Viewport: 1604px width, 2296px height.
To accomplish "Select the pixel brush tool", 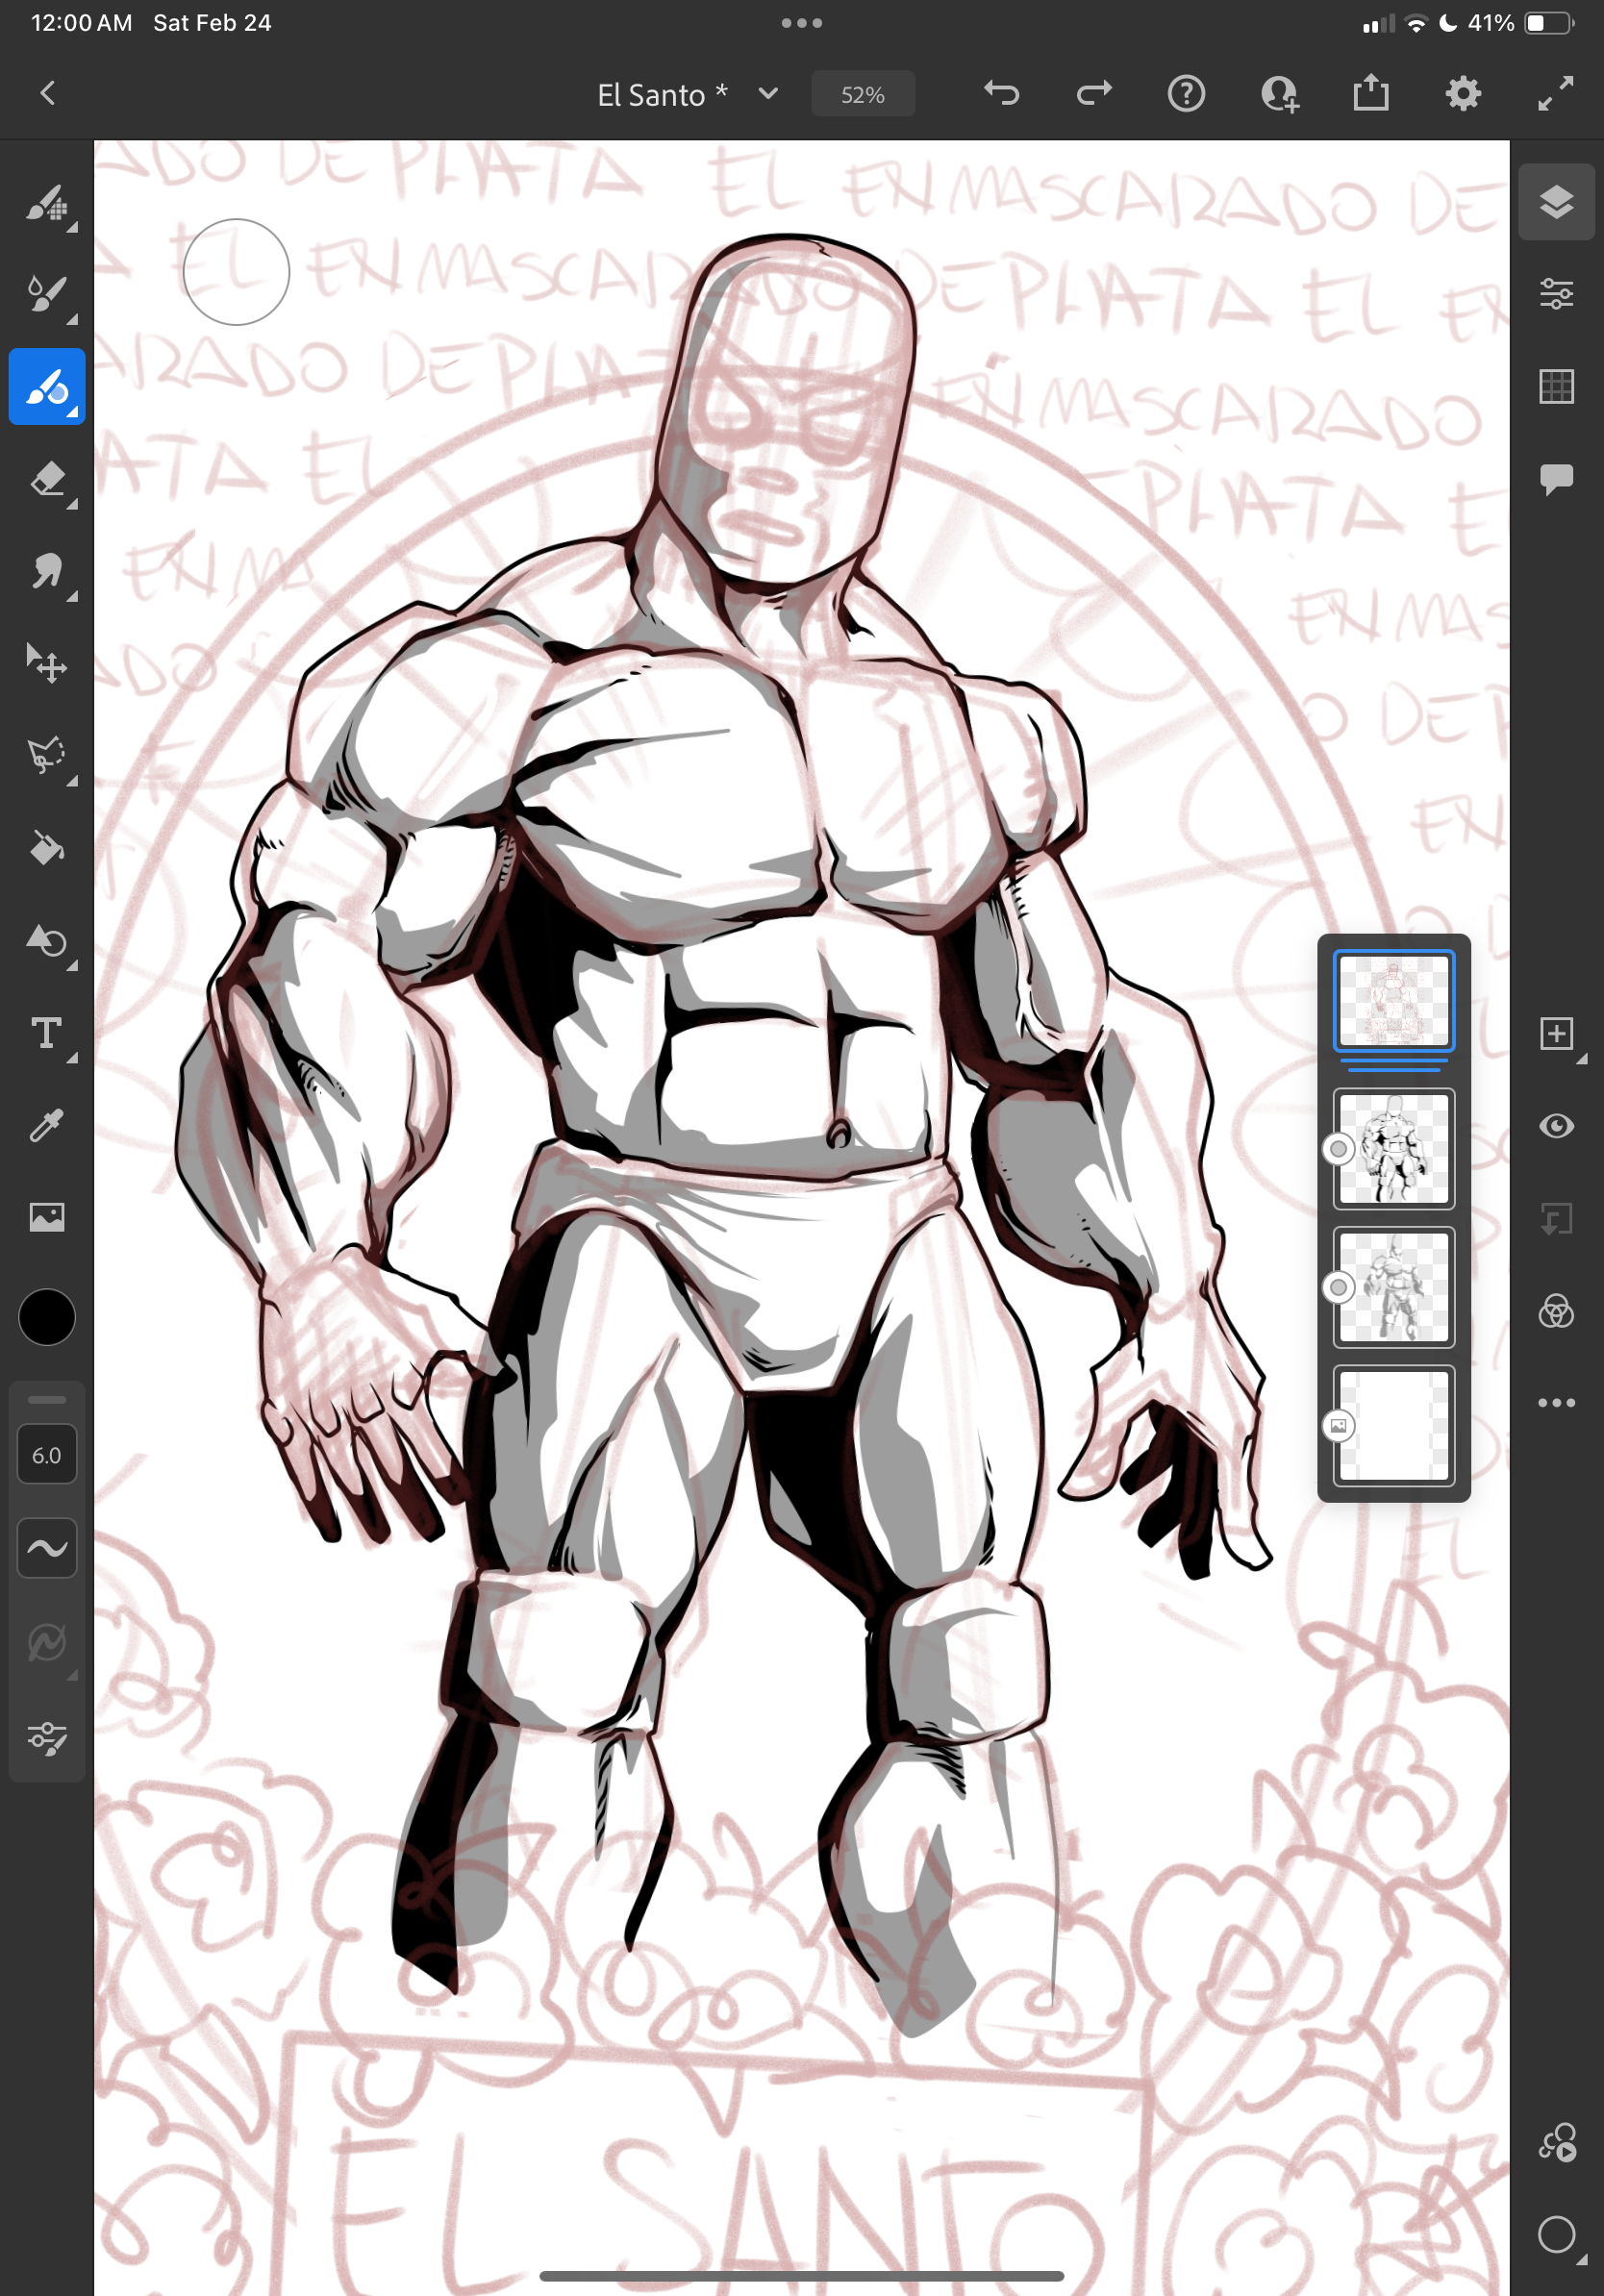I will (x=47, y=203).
